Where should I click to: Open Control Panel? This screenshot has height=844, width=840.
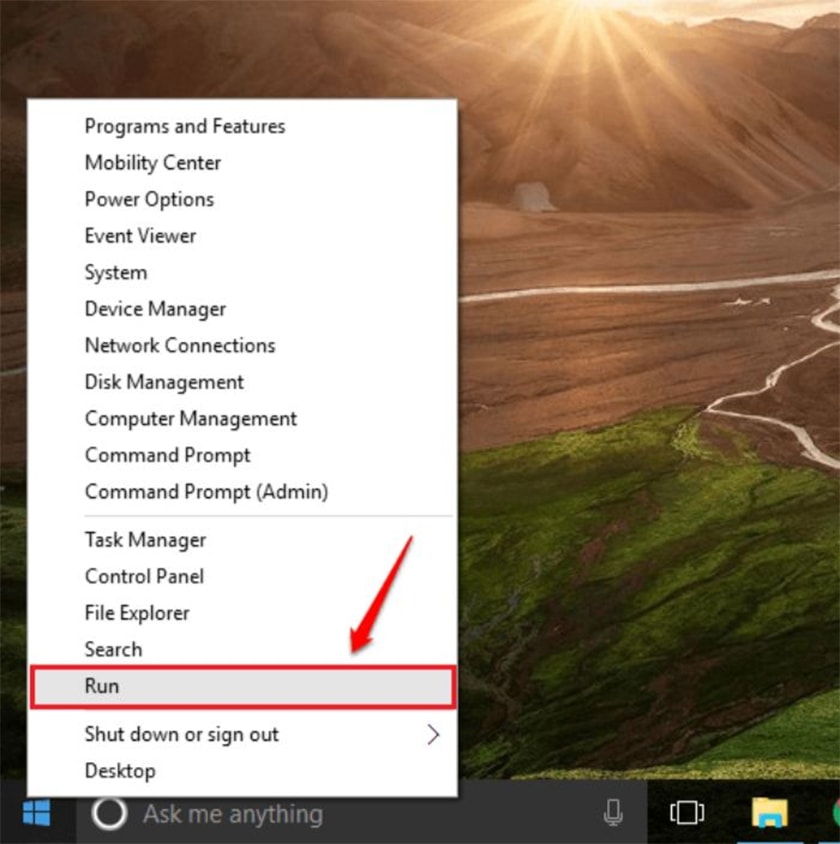coord(144,577)
